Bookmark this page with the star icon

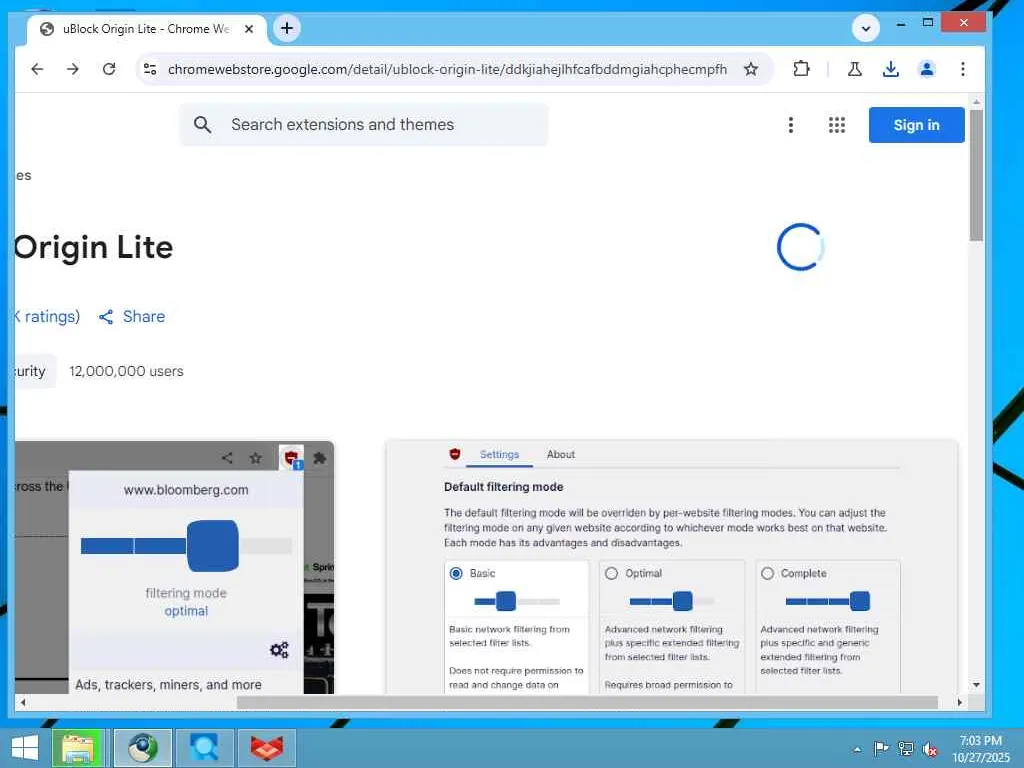pyautogui.click(x=751, y=69)
